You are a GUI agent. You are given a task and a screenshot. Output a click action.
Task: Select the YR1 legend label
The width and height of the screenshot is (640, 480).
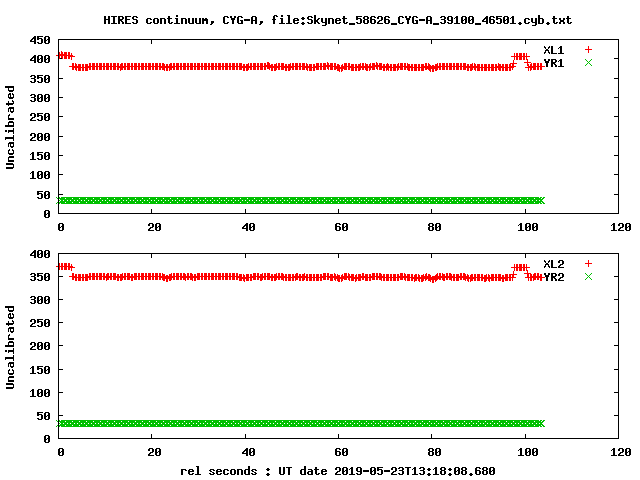tap(553, 63)
